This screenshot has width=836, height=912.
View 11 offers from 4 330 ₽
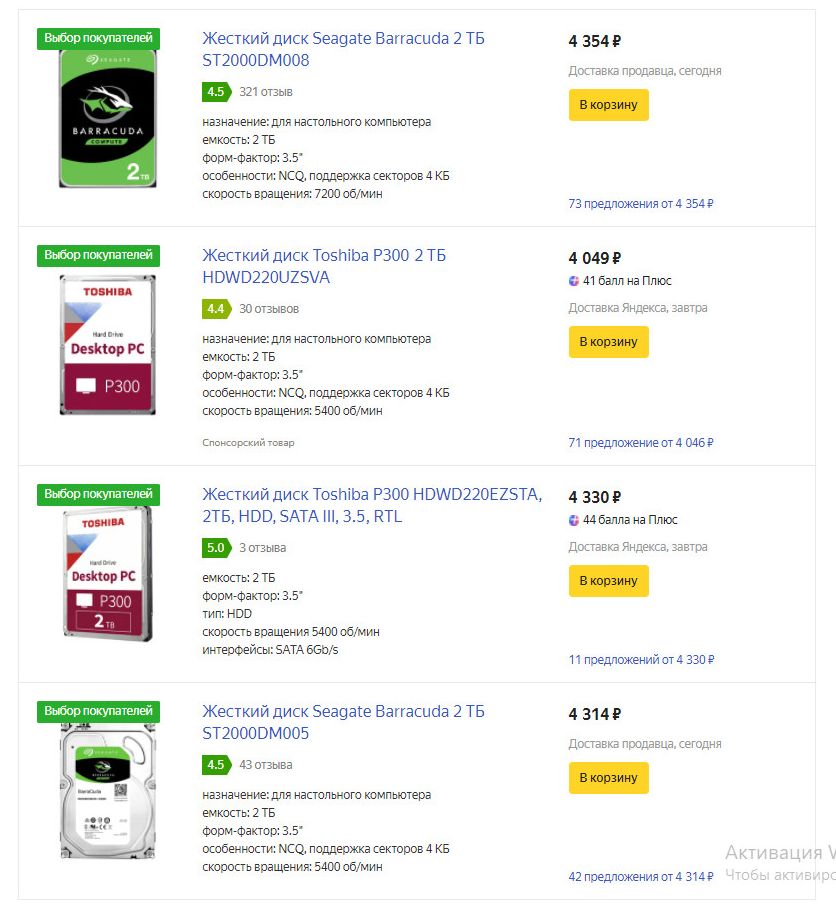click(x=641, y=660)
